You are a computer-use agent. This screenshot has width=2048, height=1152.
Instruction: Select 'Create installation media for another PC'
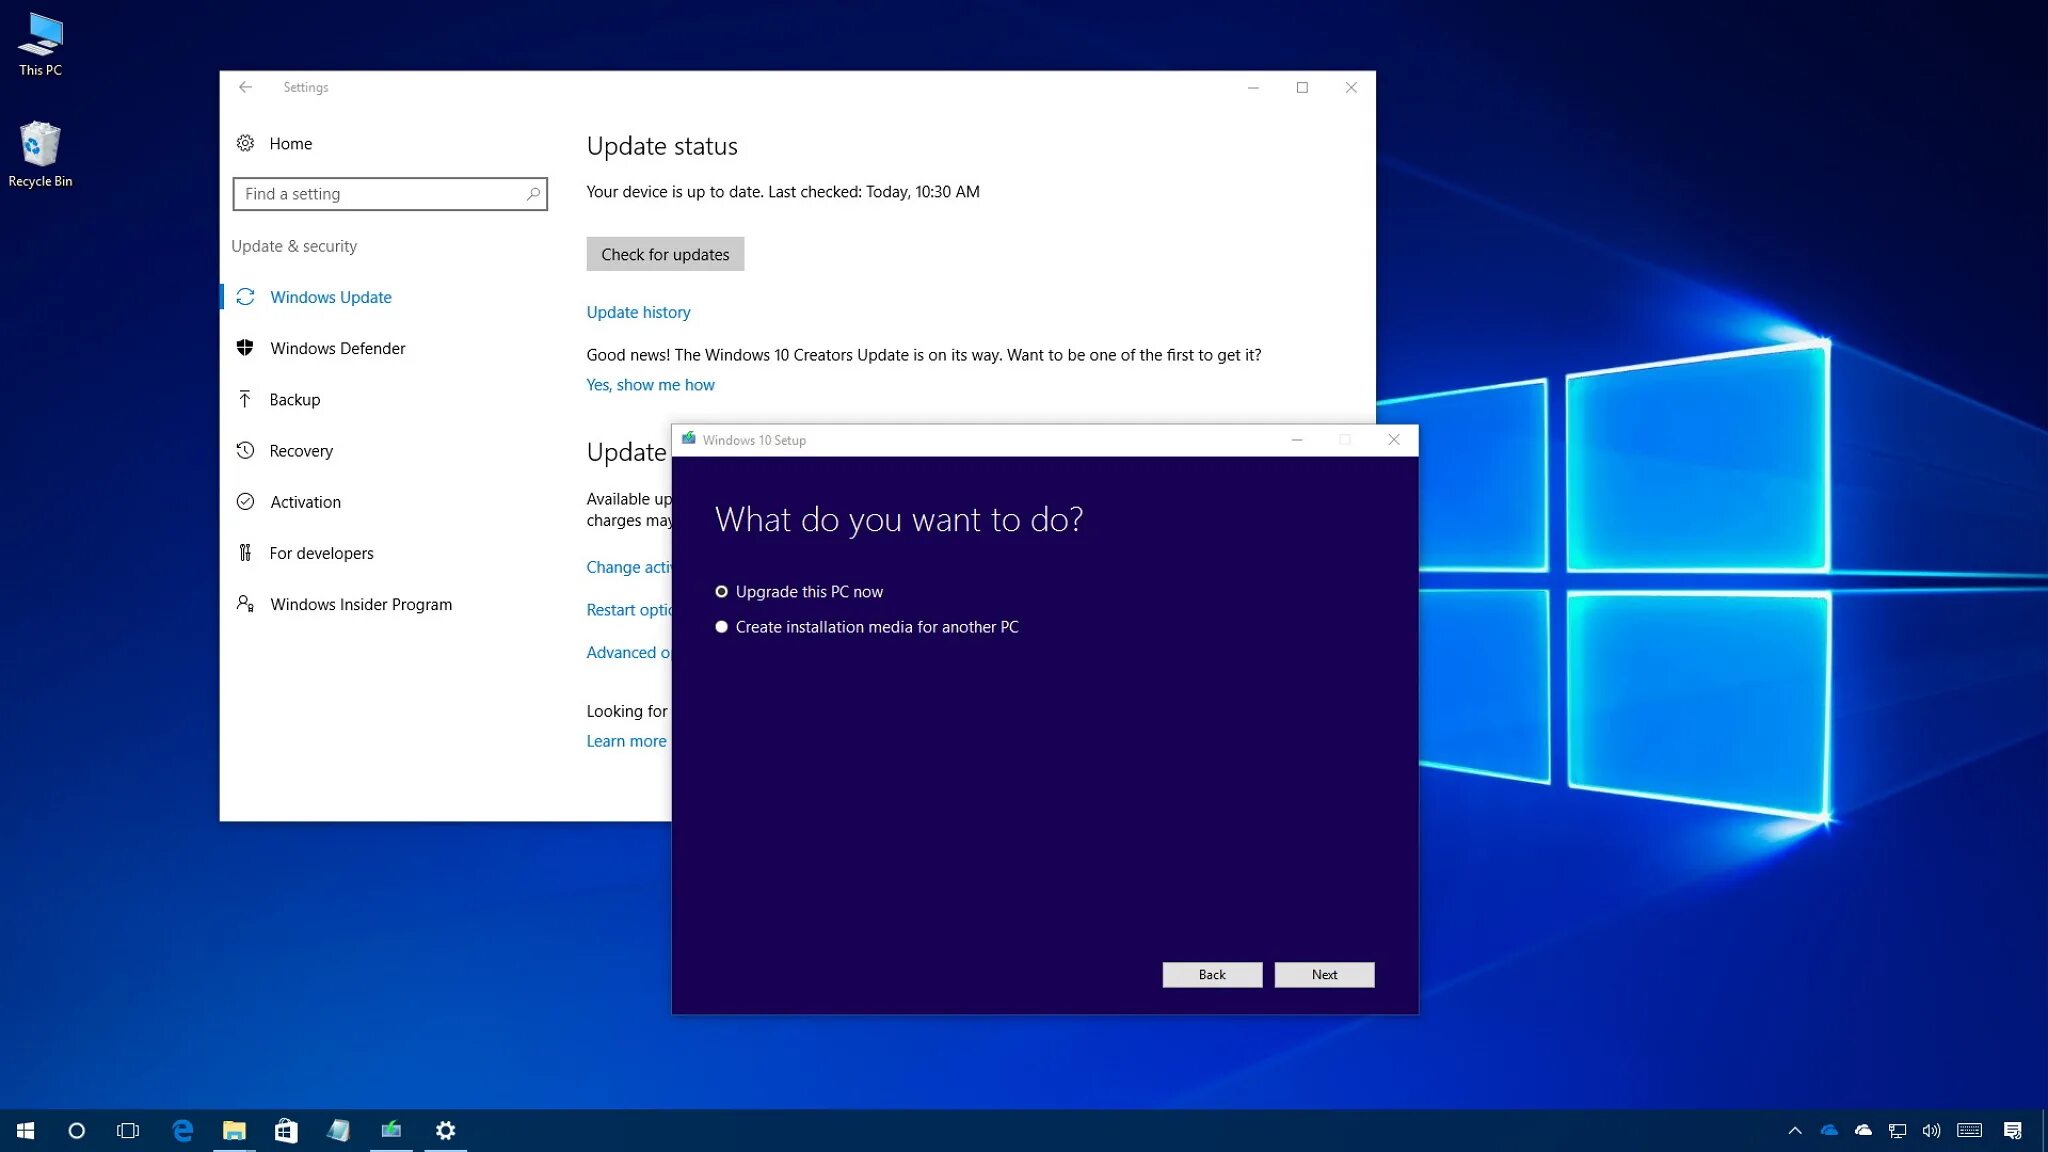(723, 626)
